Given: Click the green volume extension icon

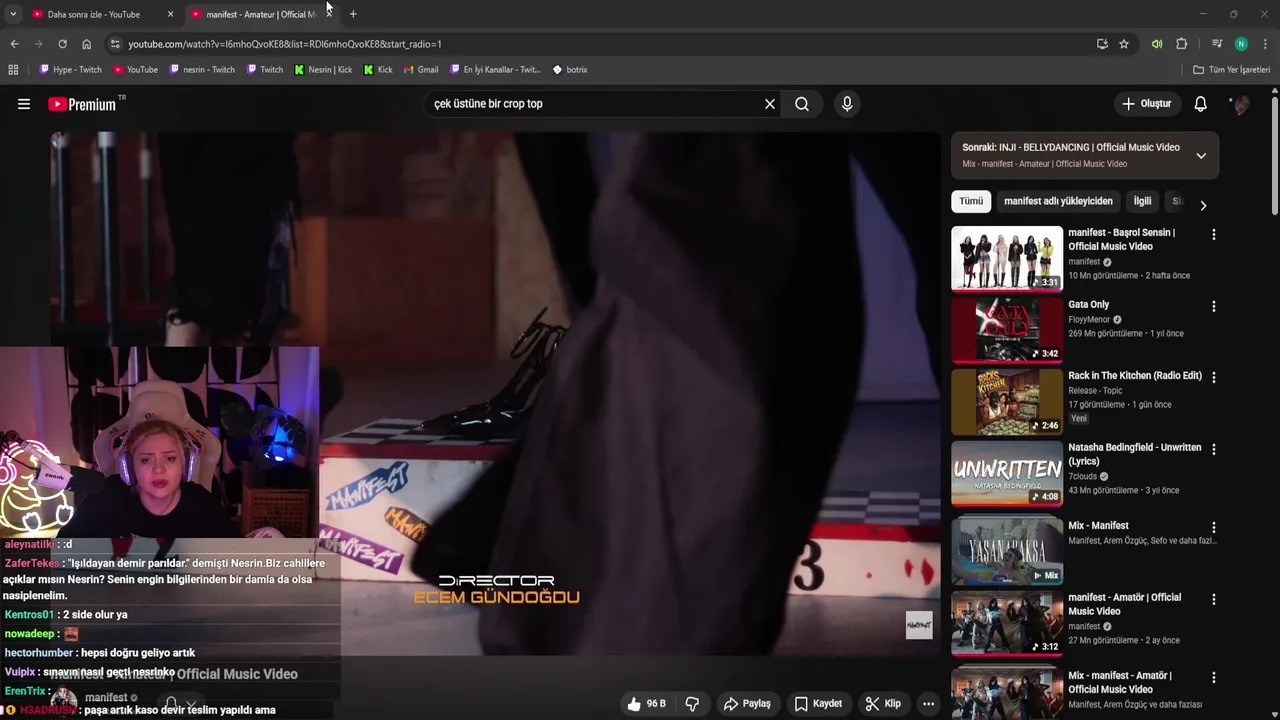Looking at the screenshot, I should click(x=1157, y=44).
